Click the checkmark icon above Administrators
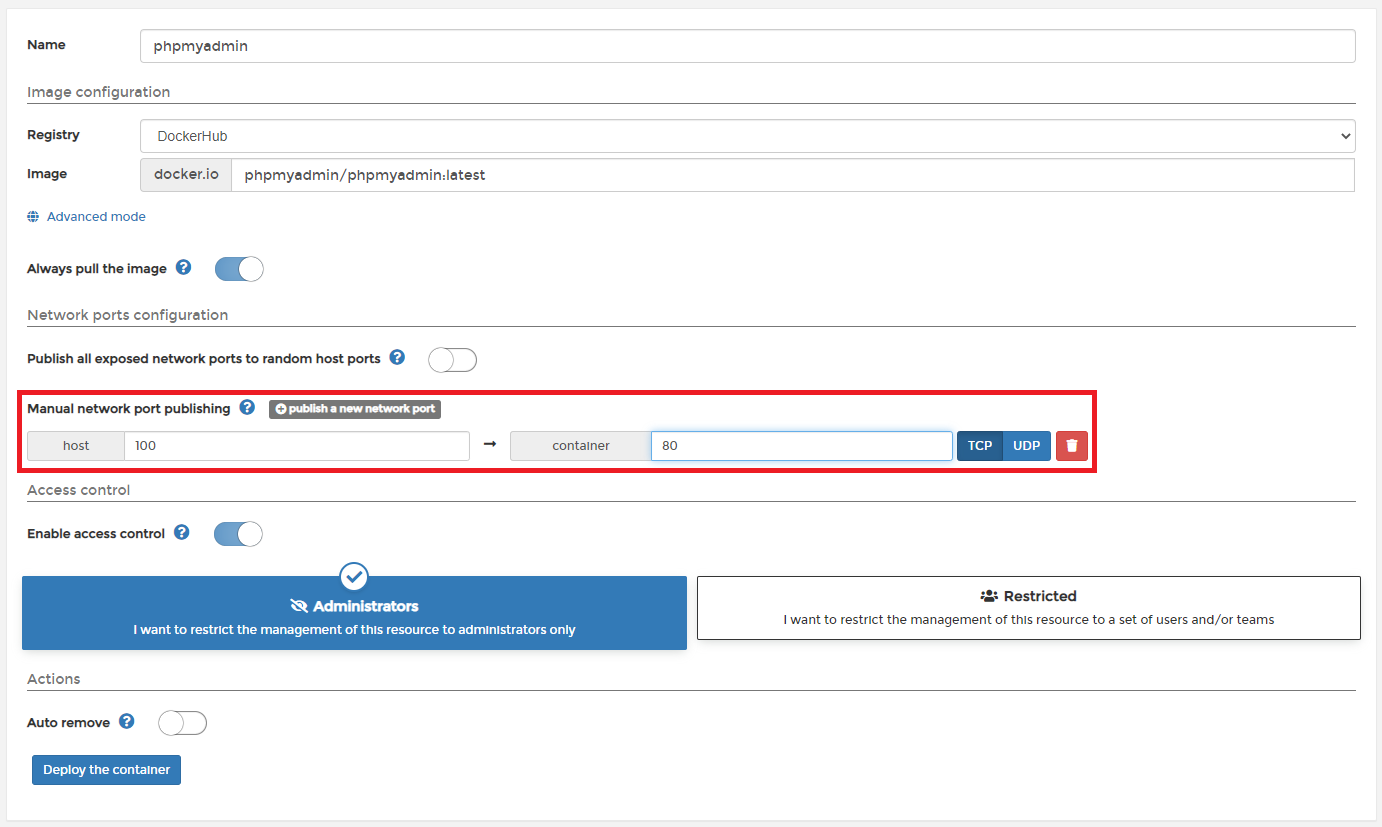The width and height of the screenshot is (1382, 827). 354,576
